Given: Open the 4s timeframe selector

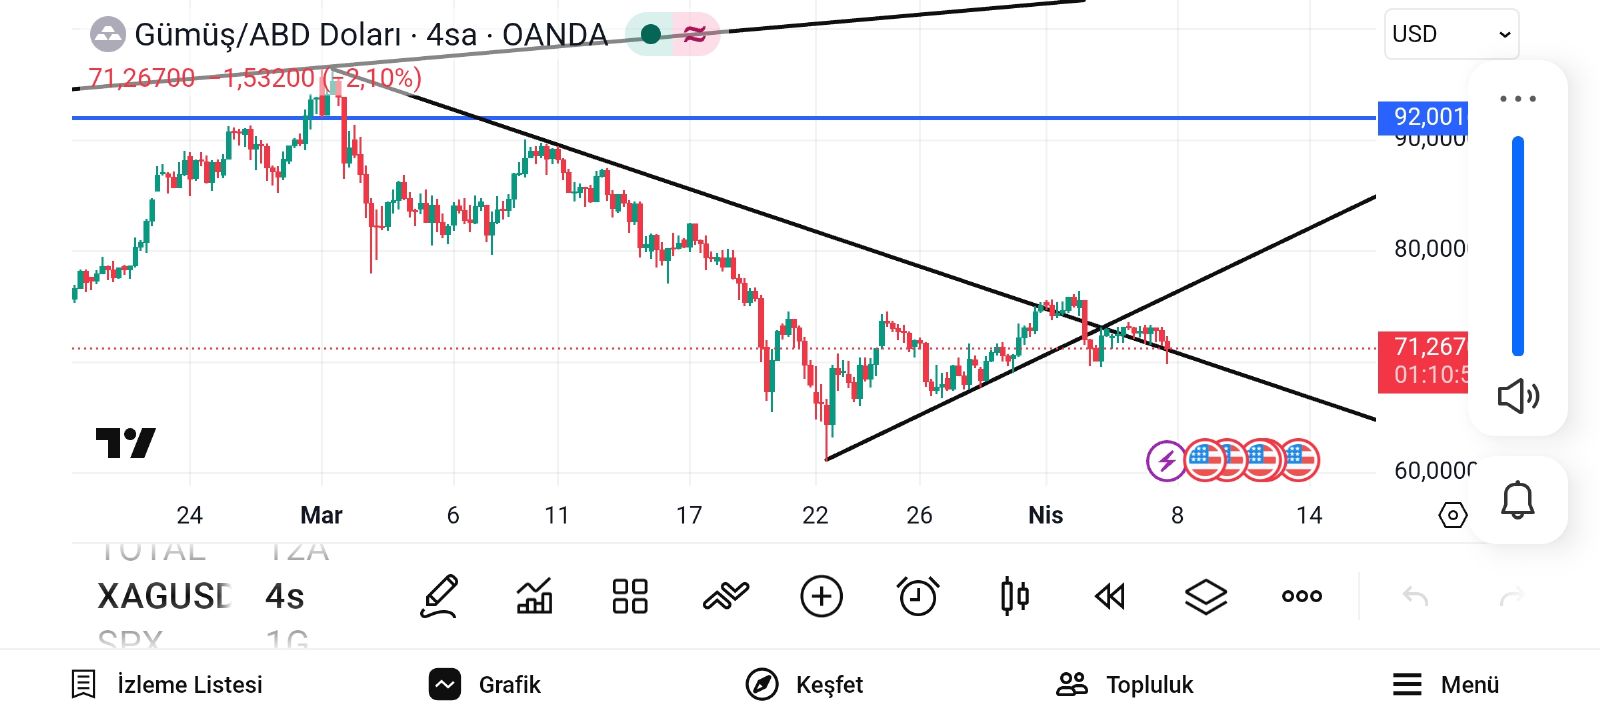Looking at the screenshot, I should [x=285, y=597].
